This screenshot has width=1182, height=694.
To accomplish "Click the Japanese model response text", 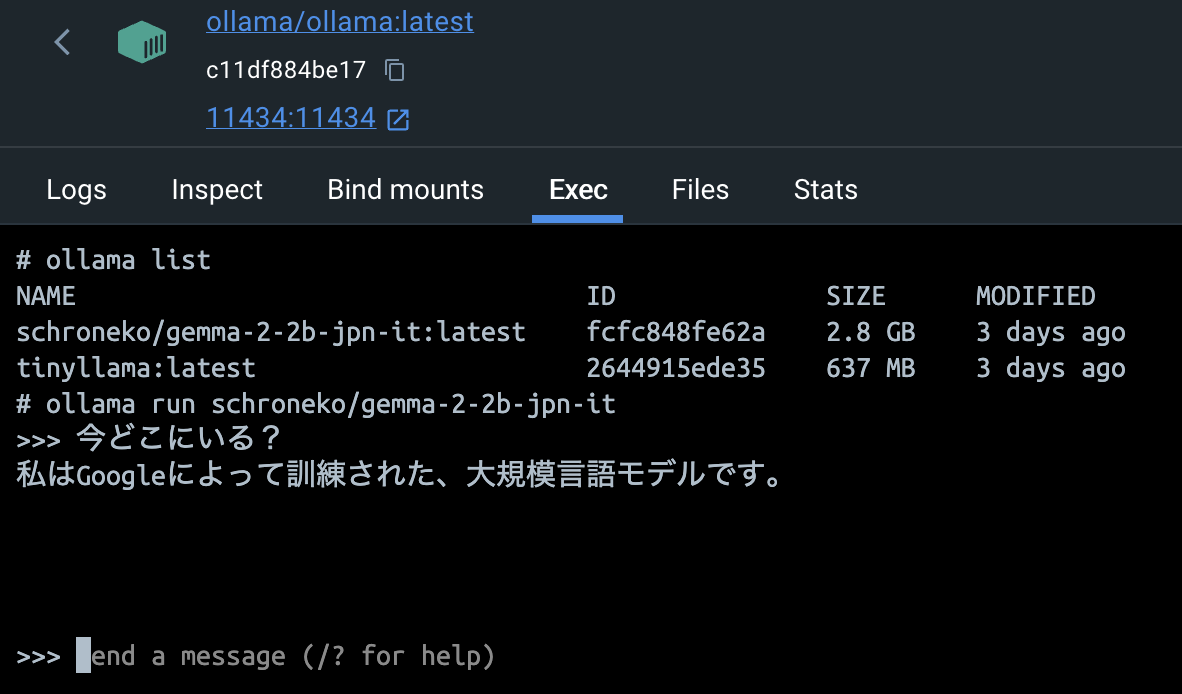I will [x=400, y=475].
